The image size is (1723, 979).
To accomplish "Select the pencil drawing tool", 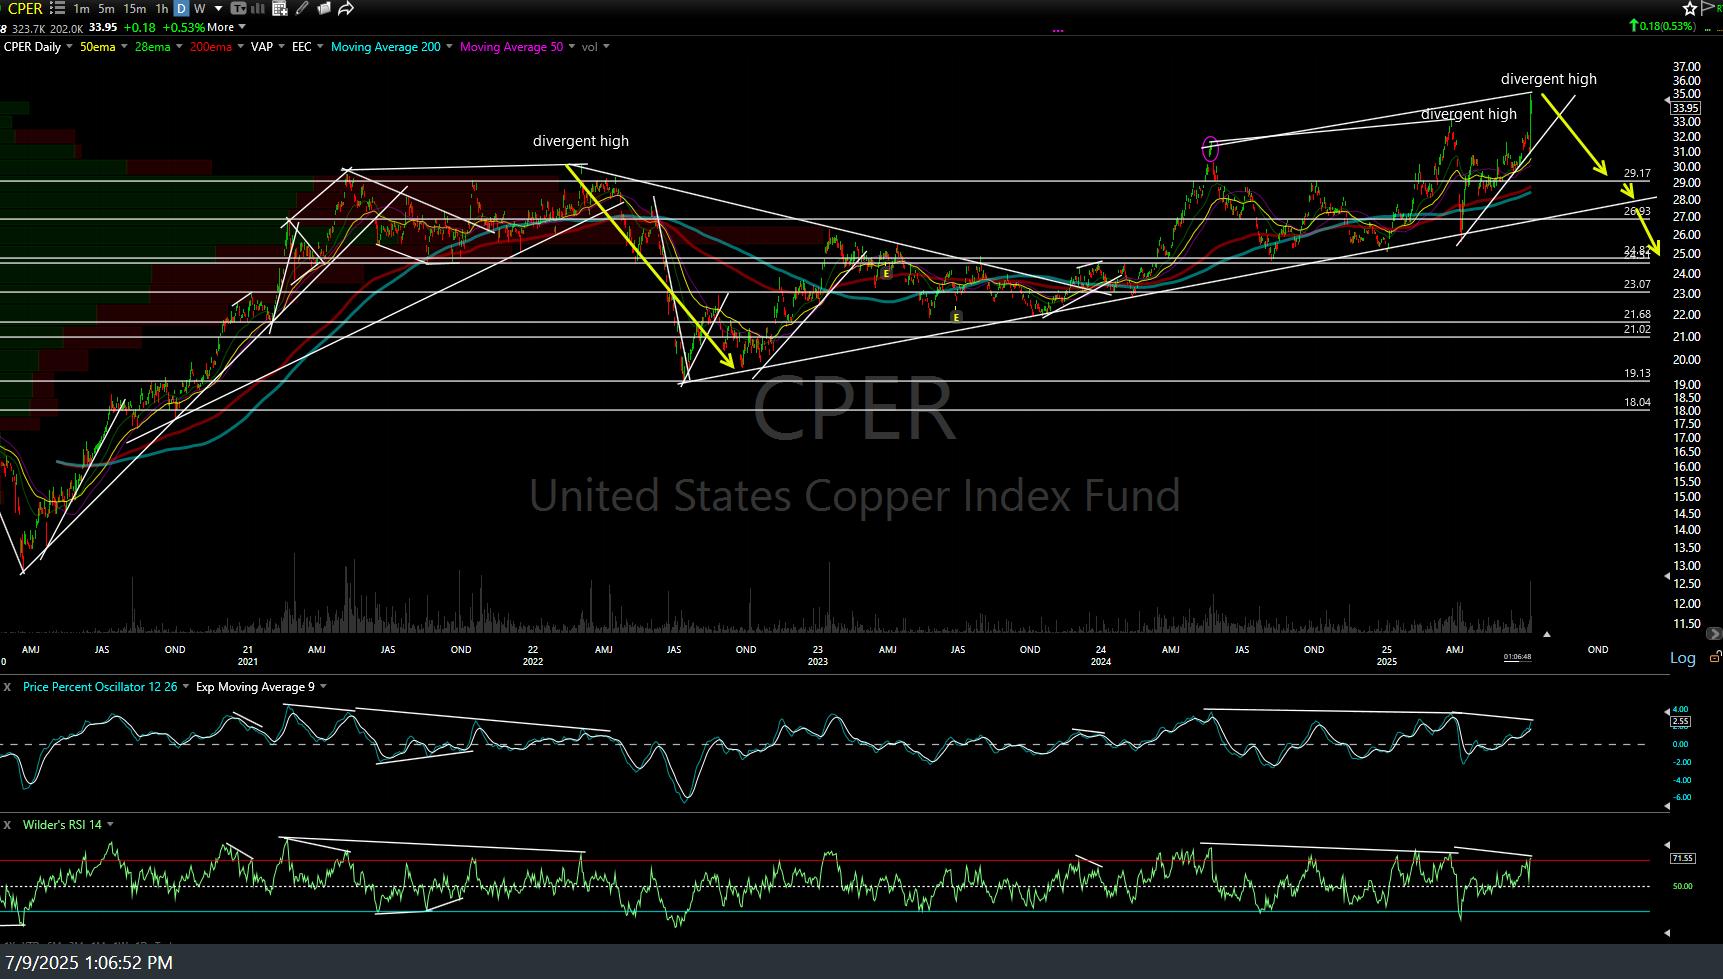I will (x=302, y=9).
